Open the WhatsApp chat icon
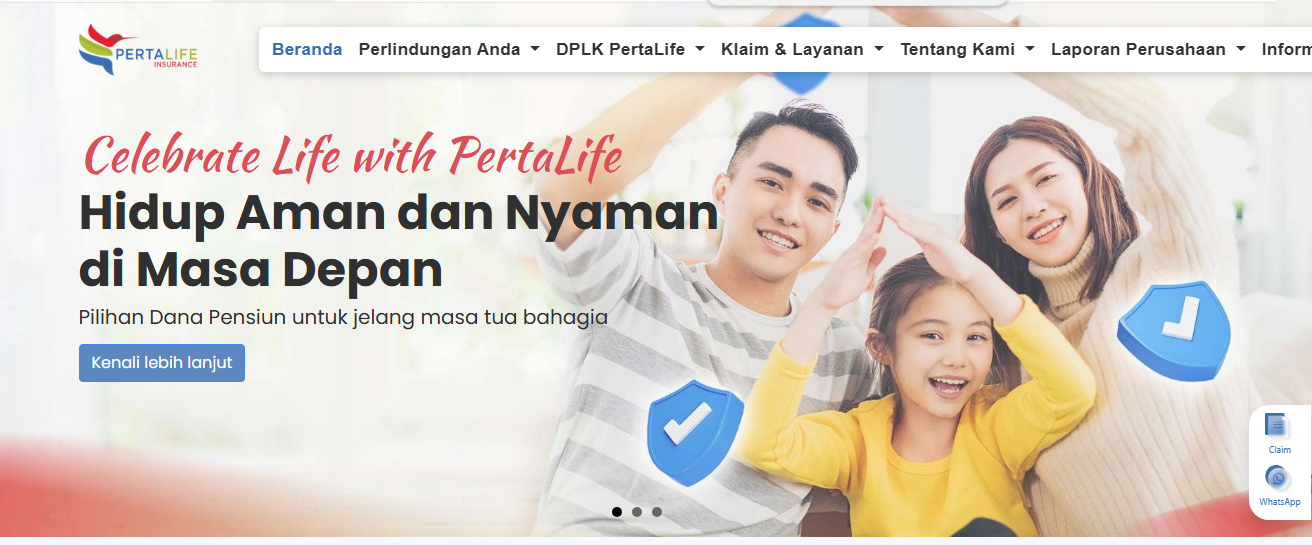The width and height of the screenshot is (1312, 545). [x=1277, y=478]
